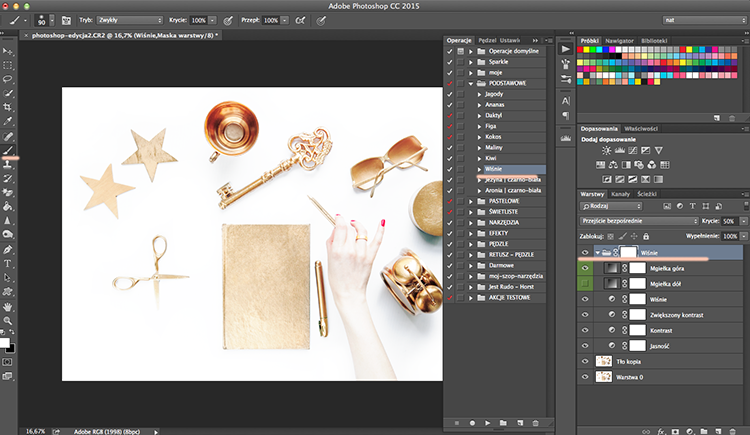Play the selected action in Operacje panel
This screenshot has width=750, height=435.
tap(487, 423)
